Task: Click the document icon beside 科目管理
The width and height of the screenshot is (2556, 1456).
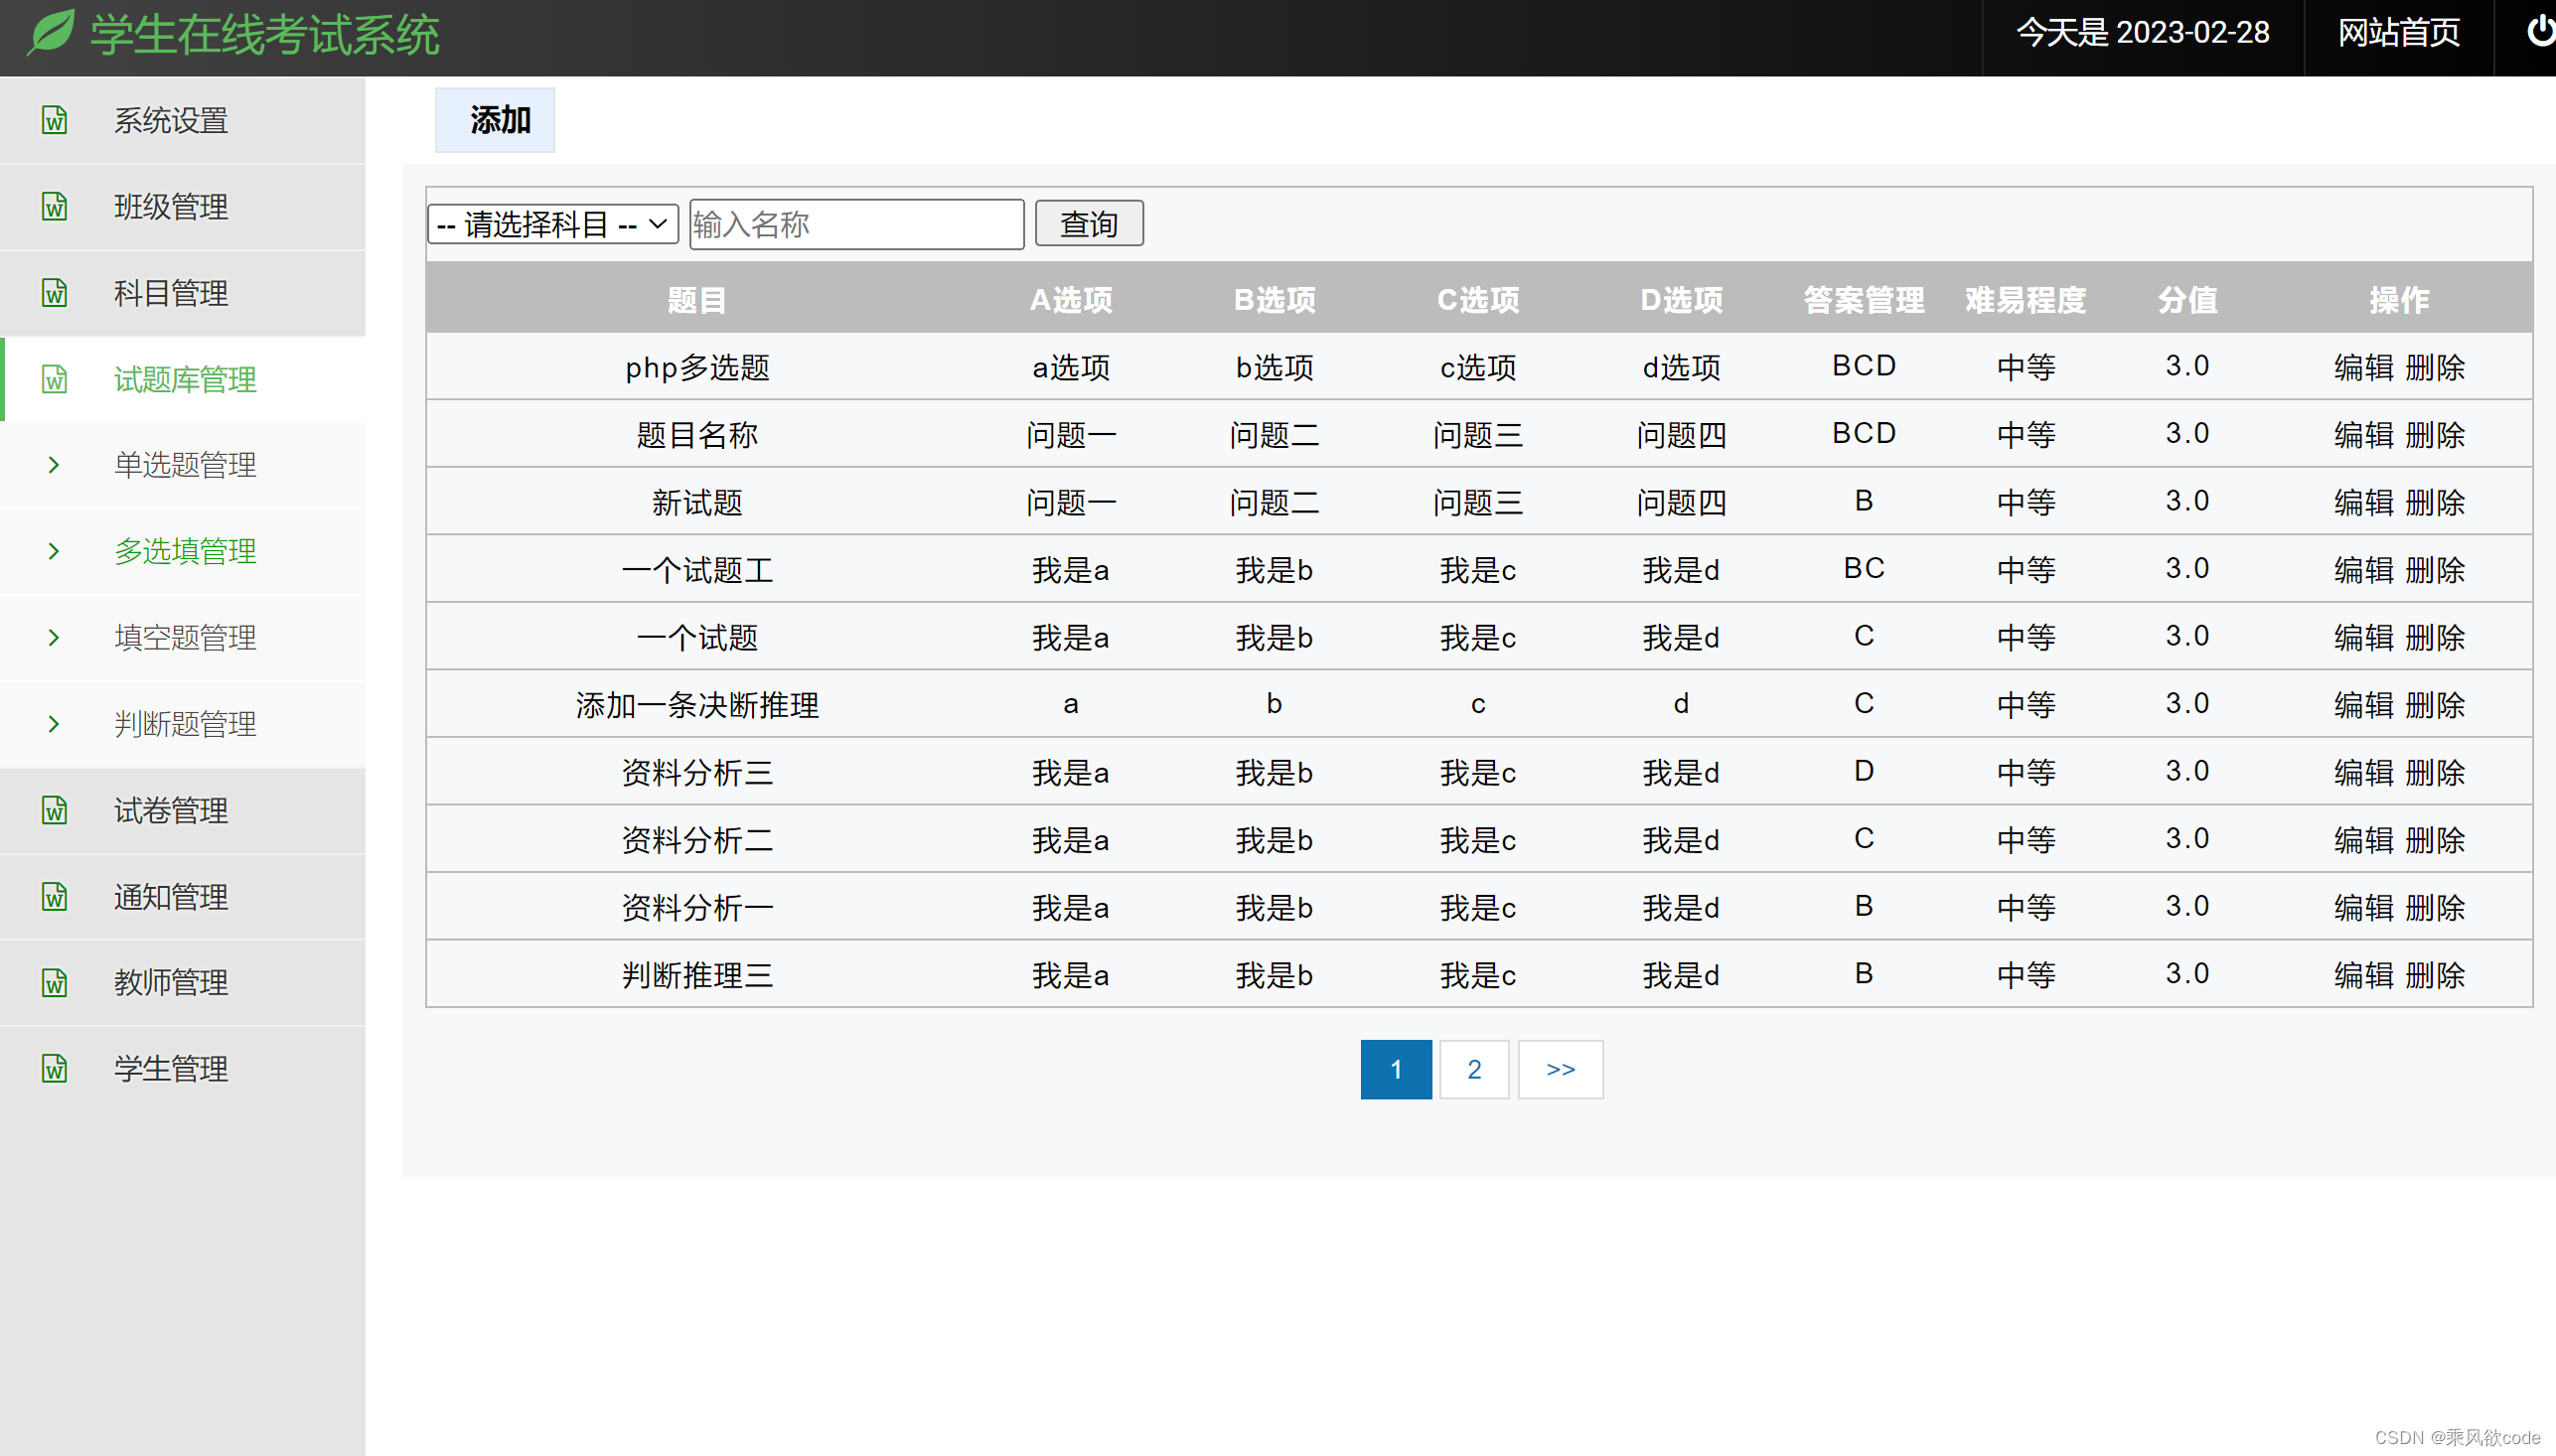Action: pyautogui.click(x=55, y=293)
